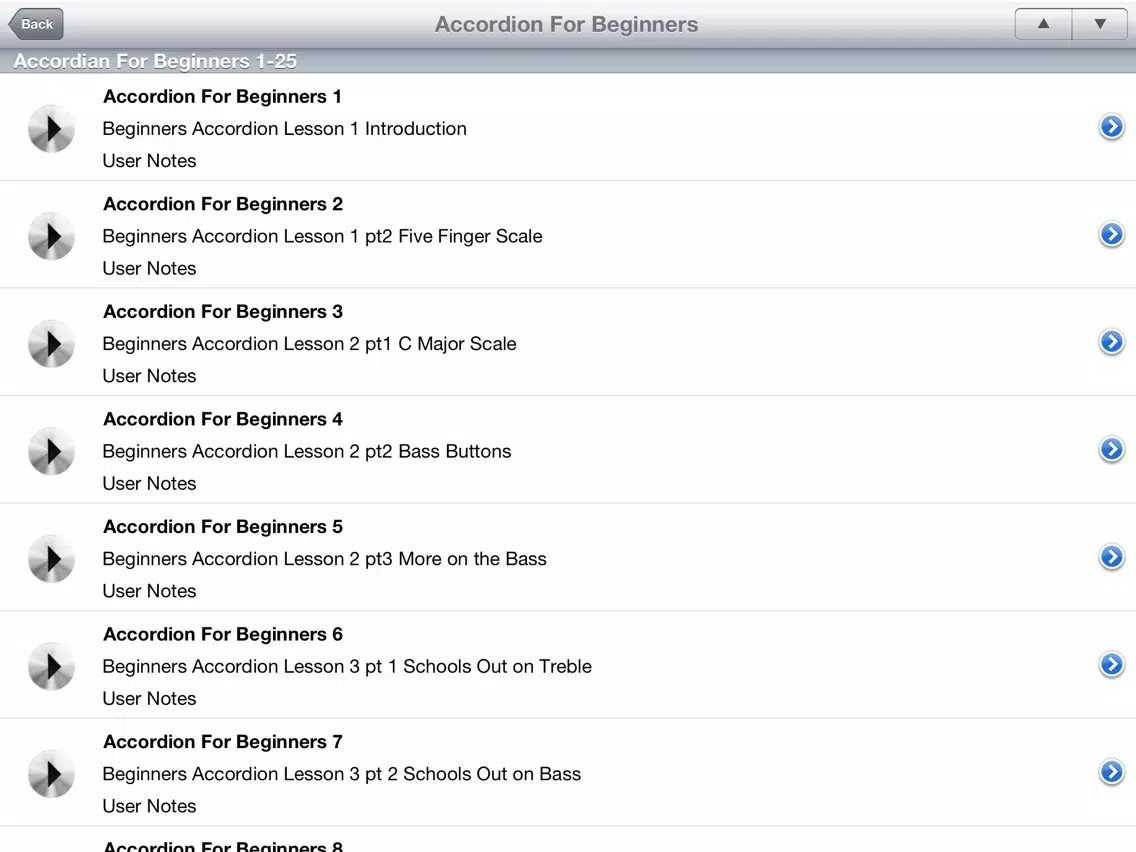1136x852 pixels.
Task: Select title 'Accordion For Beginners 2'
Action: pos(222,204)
